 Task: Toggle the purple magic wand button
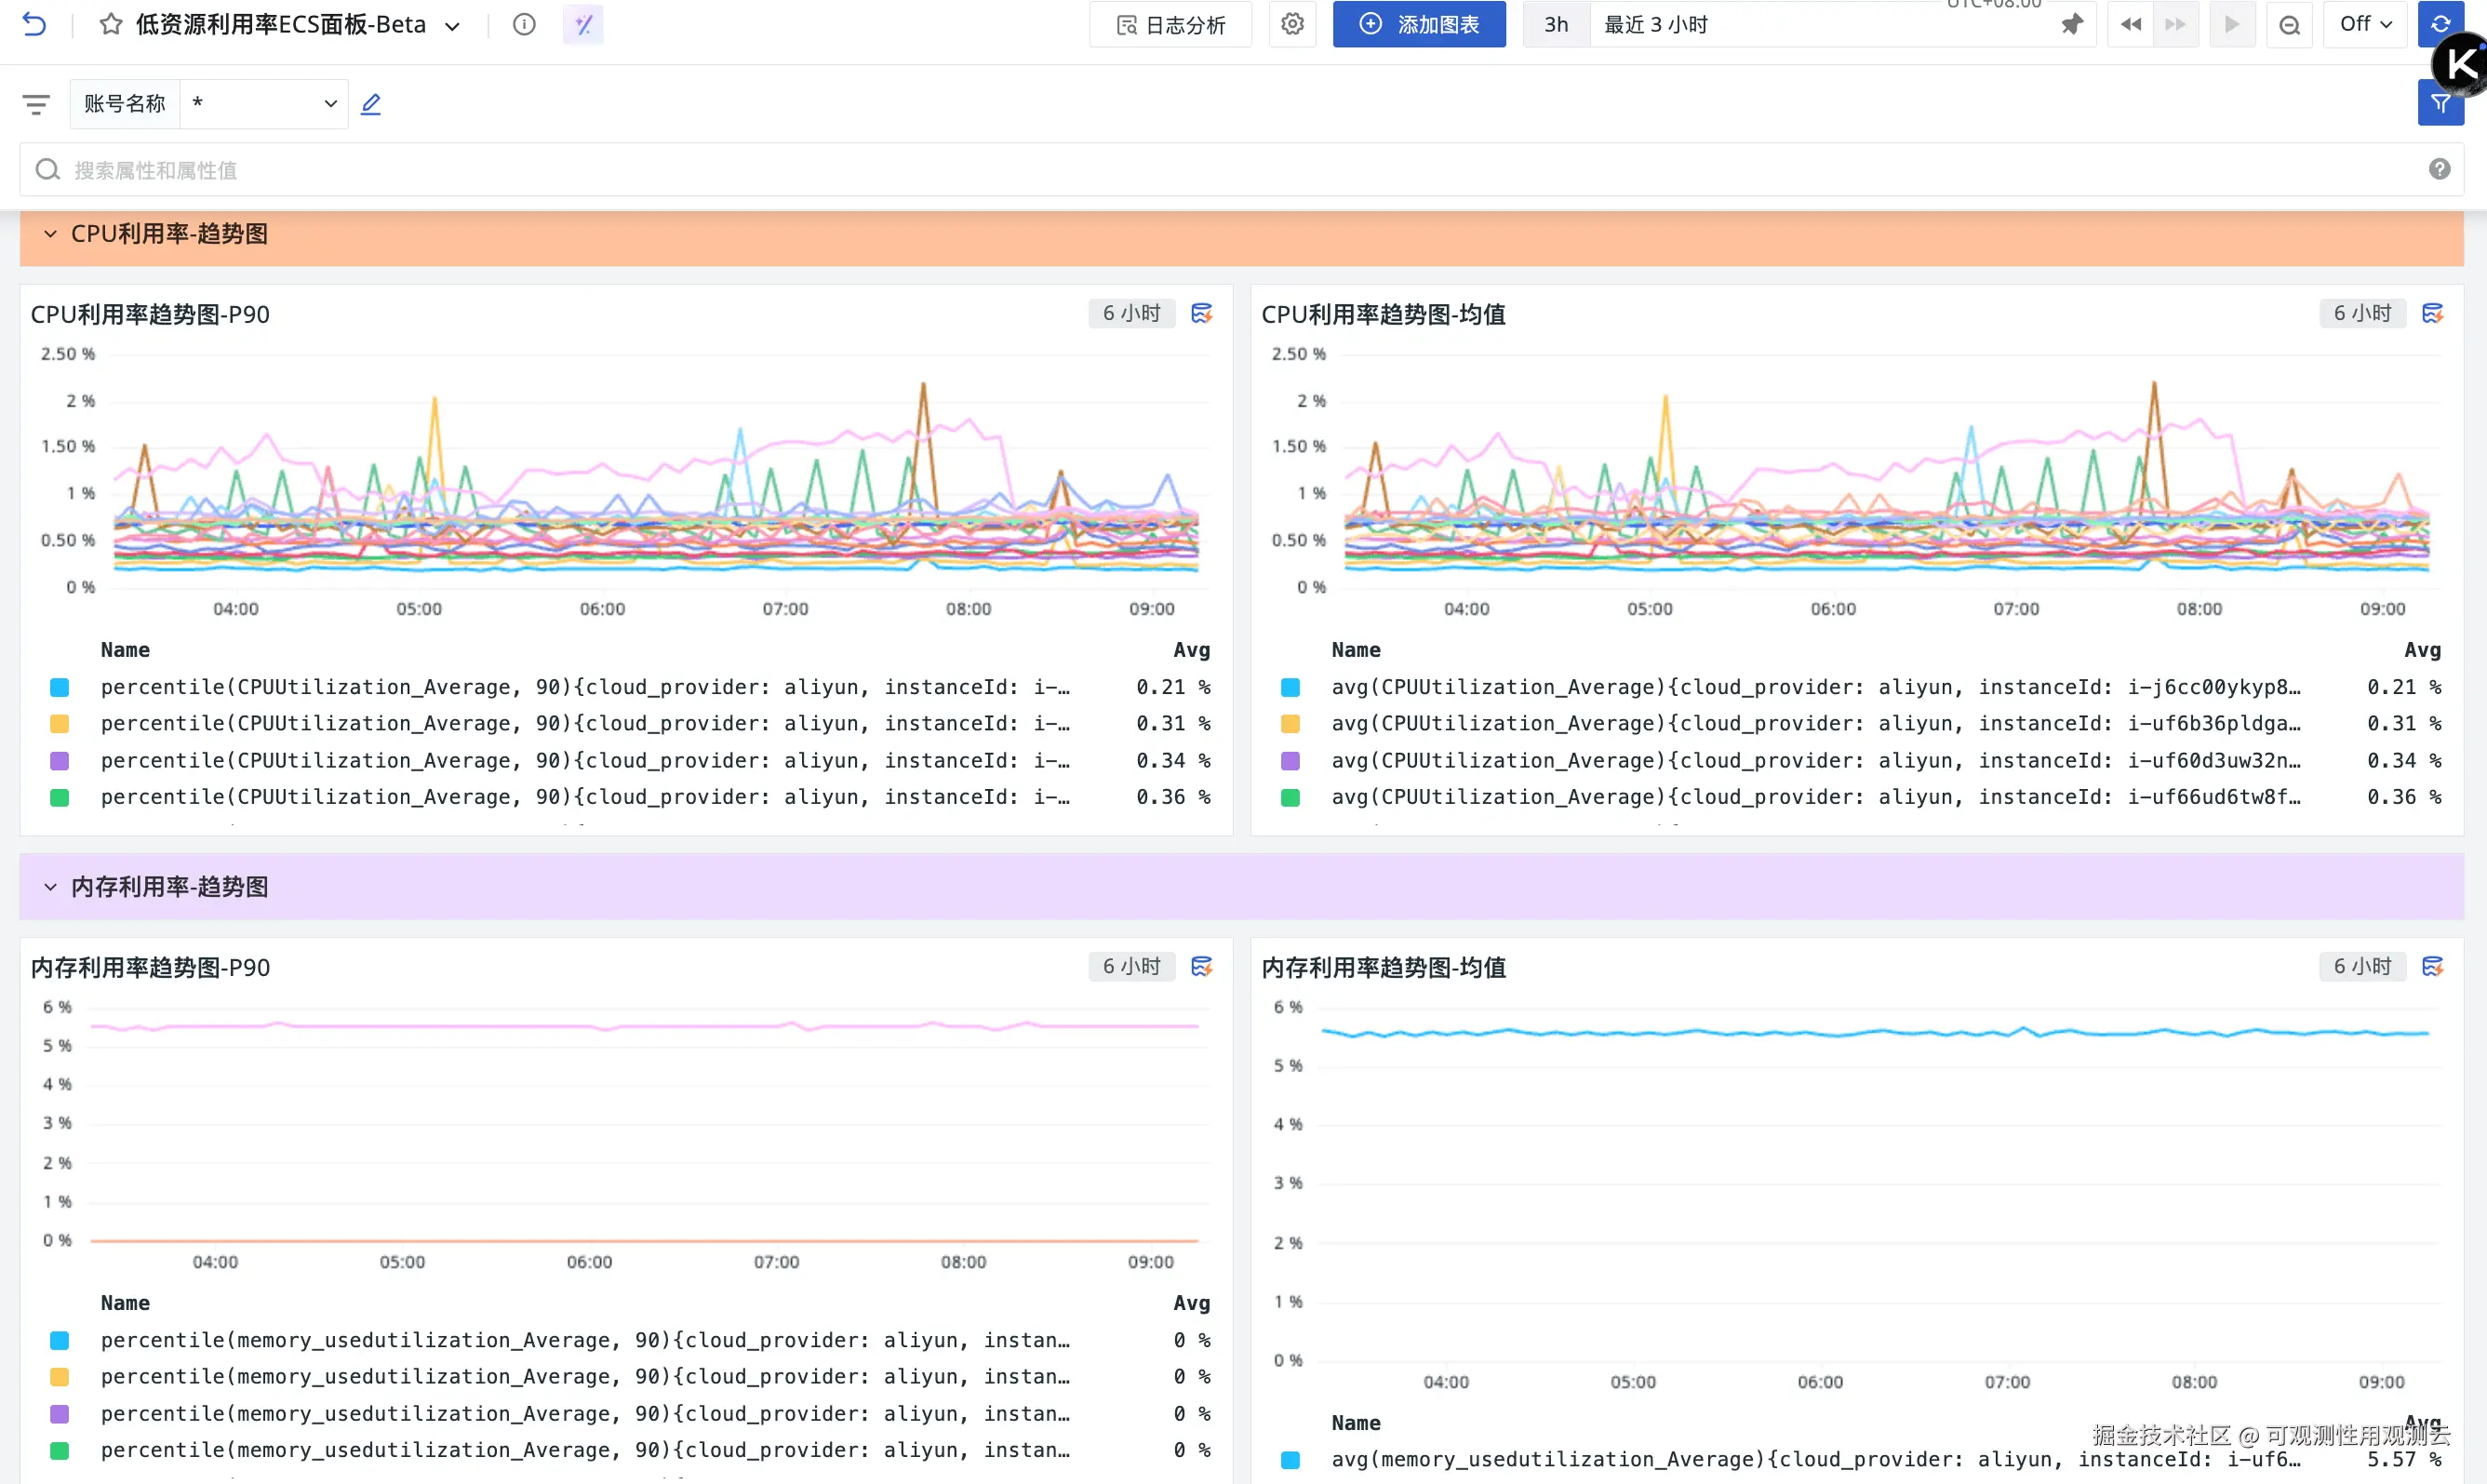(x=583, y=24)
